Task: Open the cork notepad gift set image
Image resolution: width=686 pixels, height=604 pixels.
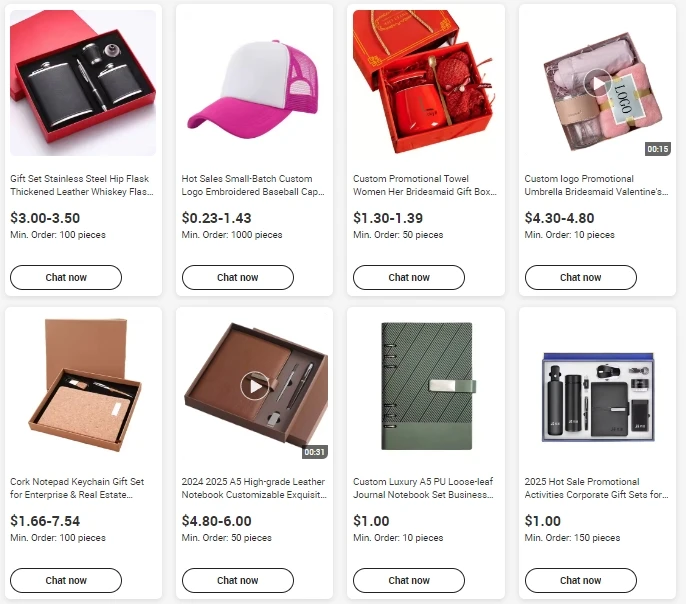Action: [x=83, y=386]
